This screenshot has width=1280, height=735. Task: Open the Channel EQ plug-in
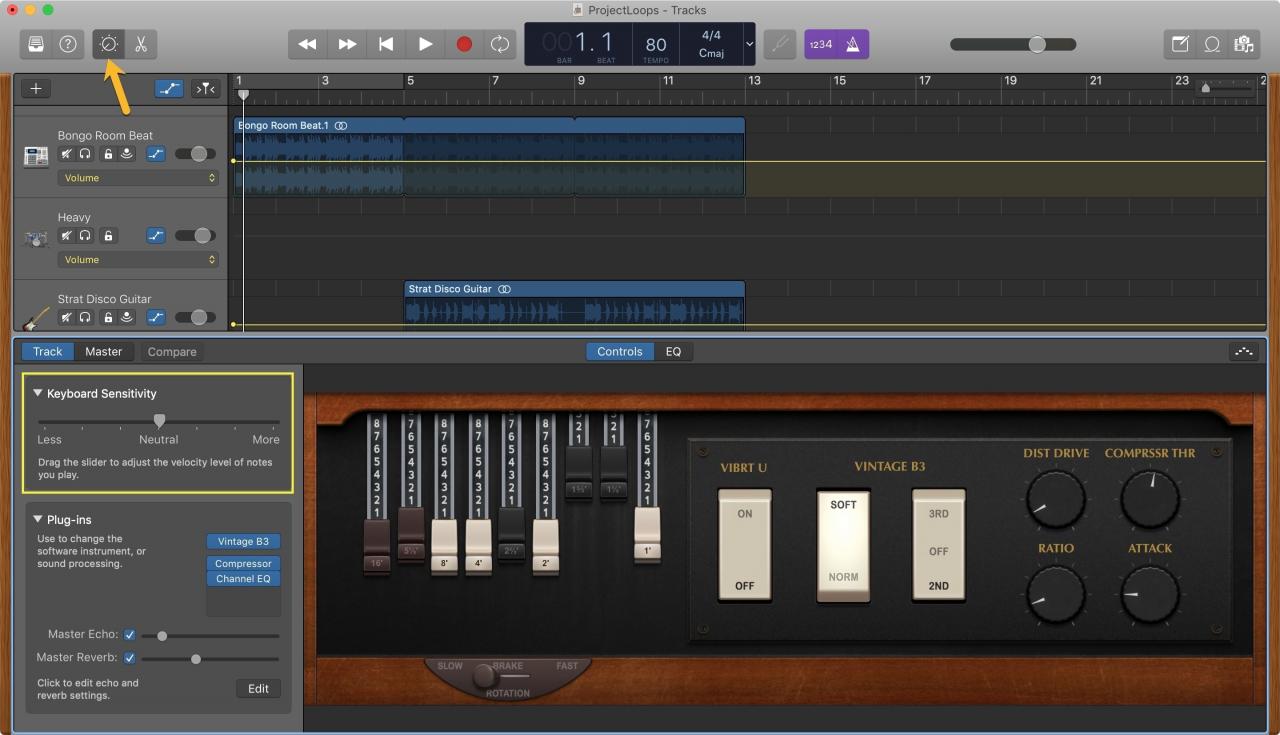[243, 579]
